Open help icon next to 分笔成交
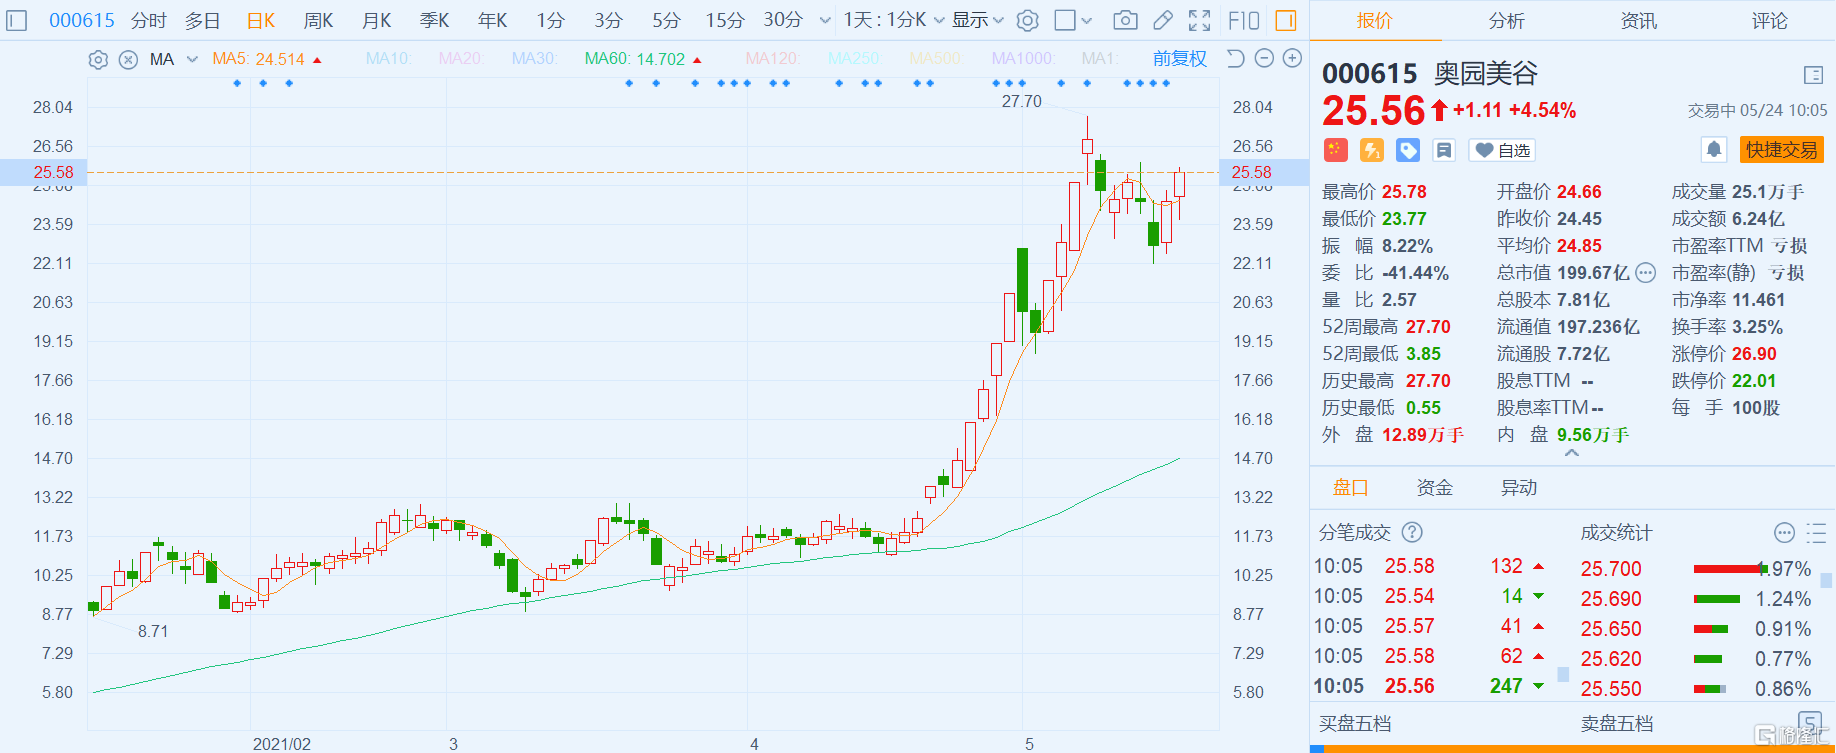 tap(1412, 532)
